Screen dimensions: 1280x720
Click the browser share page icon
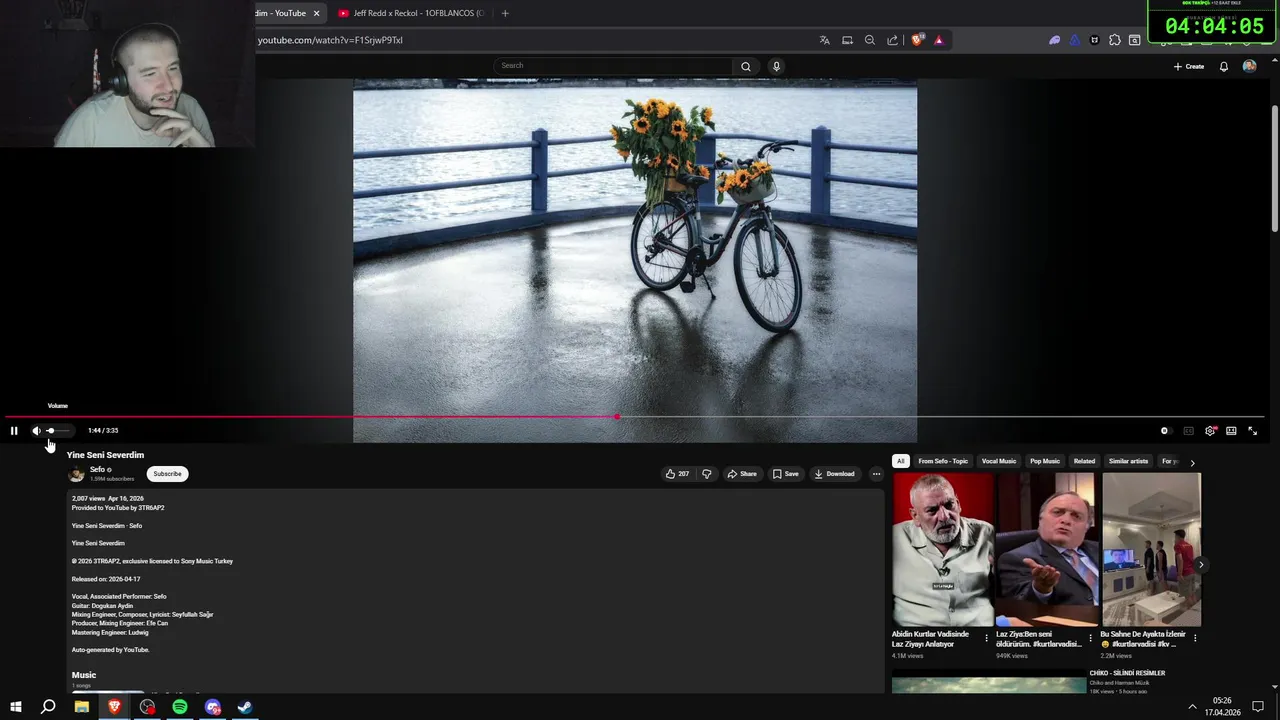[892, 40]
